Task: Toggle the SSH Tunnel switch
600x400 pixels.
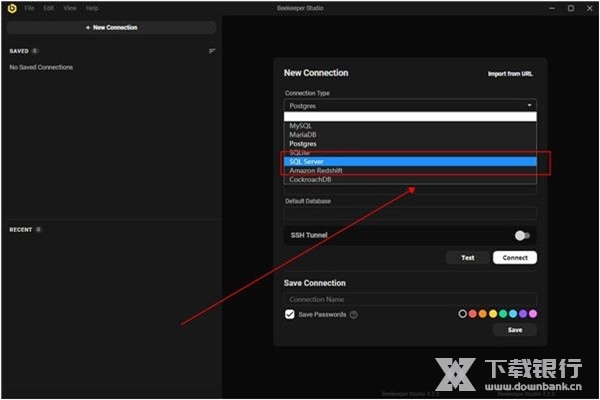Action: (x=521, y=235)
